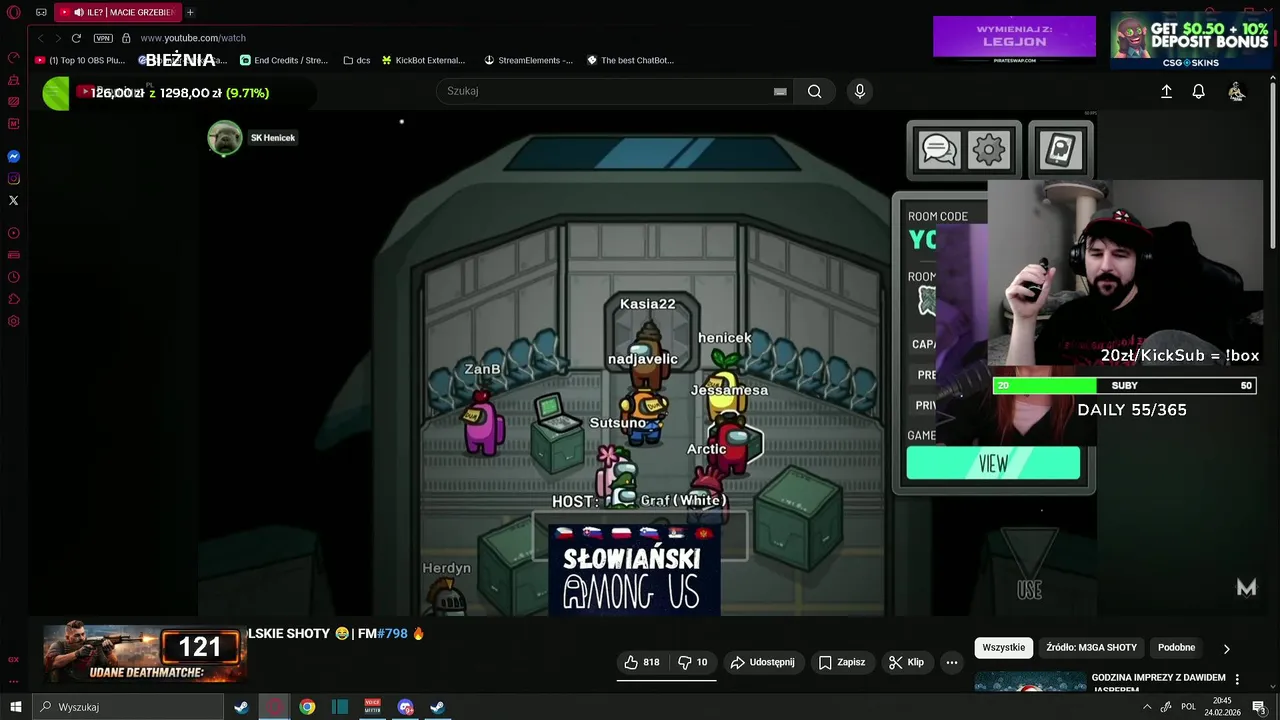The width and height of the screenshot is (1280, 720).
Task: Open clock and date 20:45
Action: tap(1222, 707)
